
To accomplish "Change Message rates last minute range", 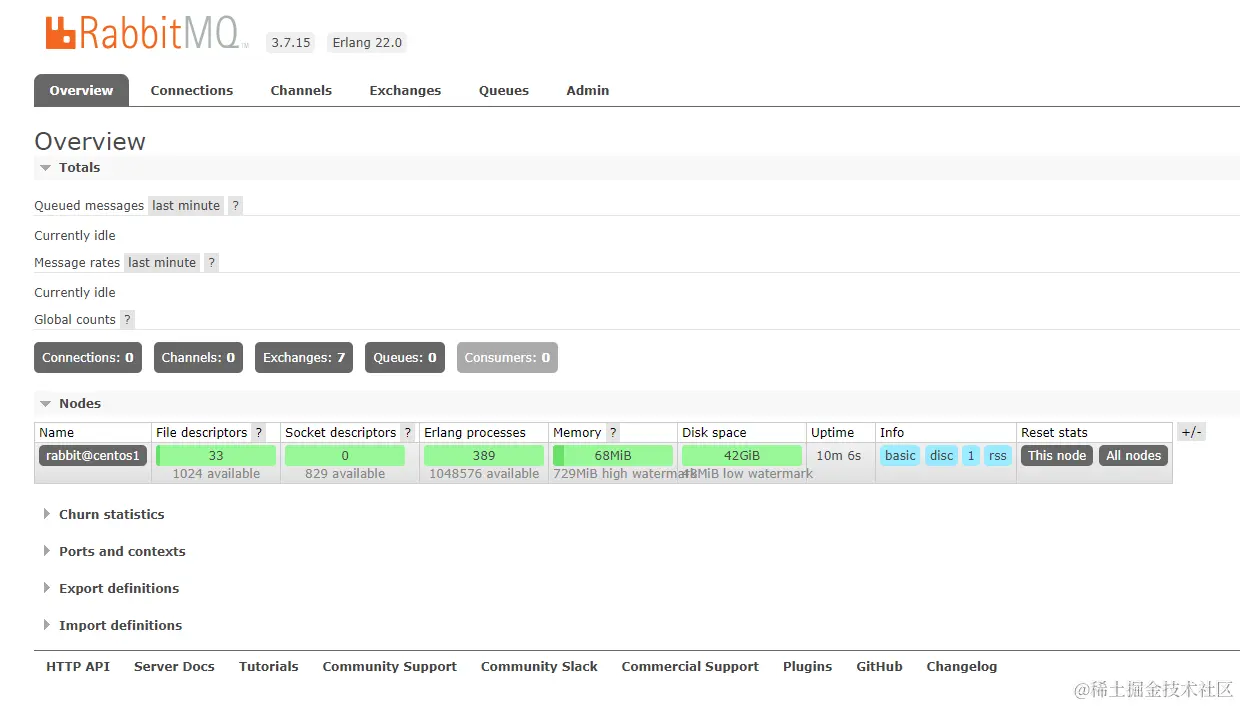I will tap(162, 263).
